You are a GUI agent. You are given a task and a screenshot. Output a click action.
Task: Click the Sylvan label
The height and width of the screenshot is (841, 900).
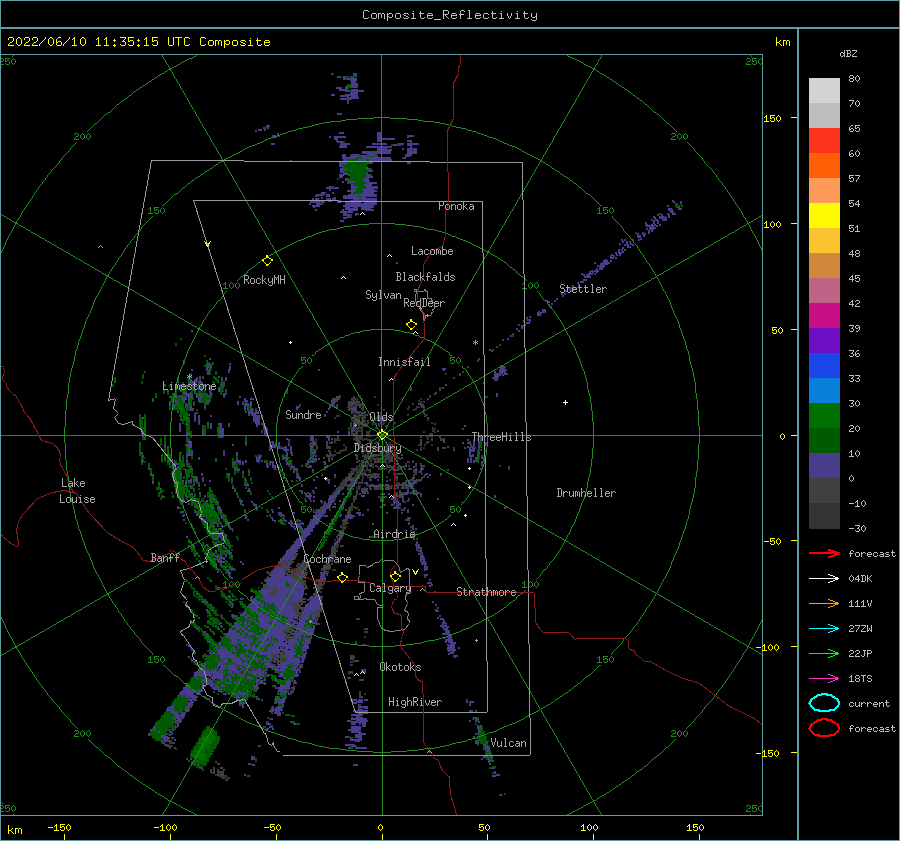383,295
